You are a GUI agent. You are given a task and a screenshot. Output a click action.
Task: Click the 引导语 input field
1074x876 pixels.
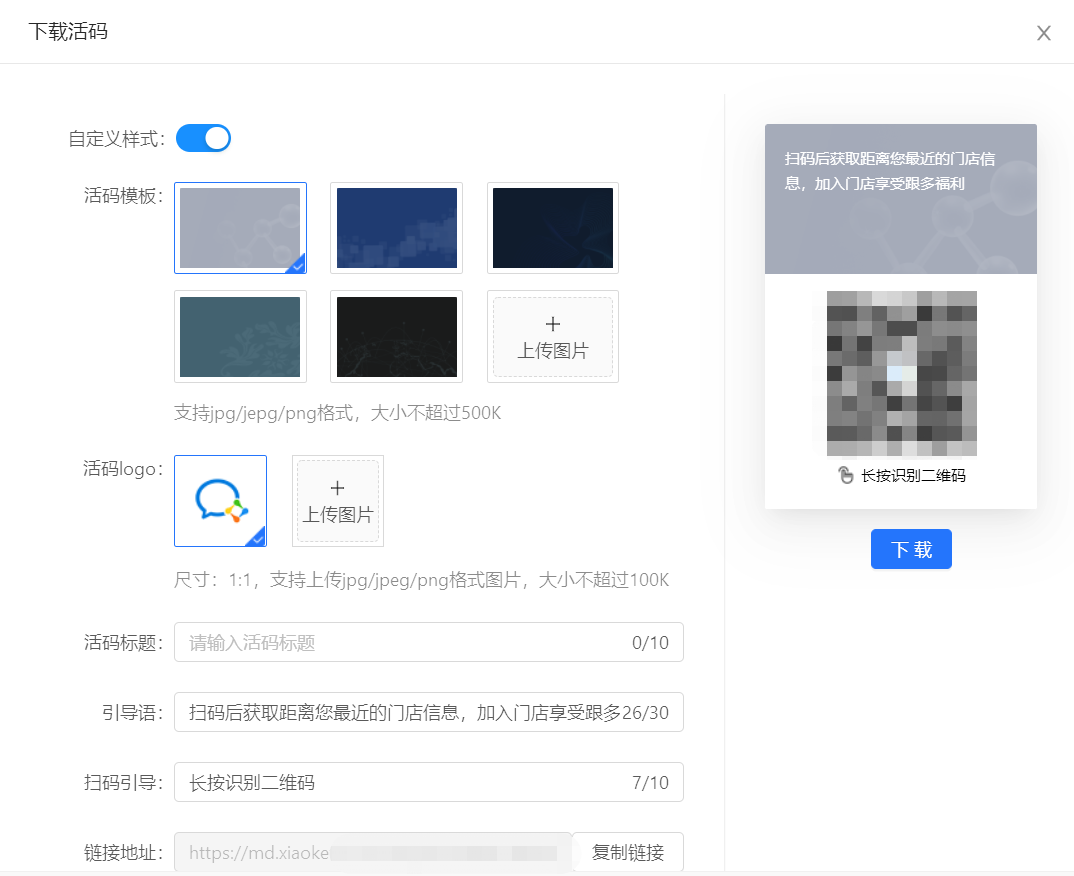pyautogui.click(x=429, y=712)
